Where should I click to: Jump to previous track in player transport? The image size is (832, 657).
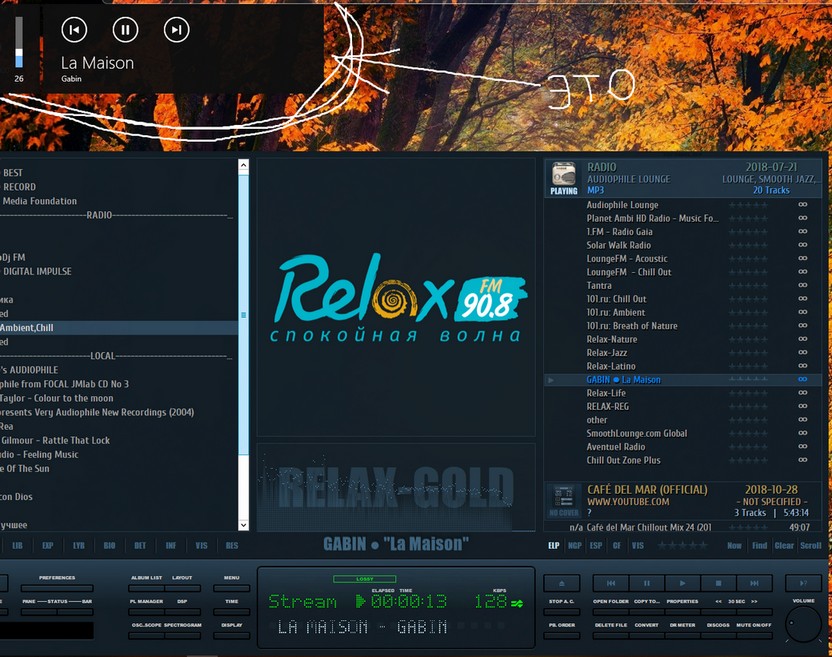tap(610, 583)
